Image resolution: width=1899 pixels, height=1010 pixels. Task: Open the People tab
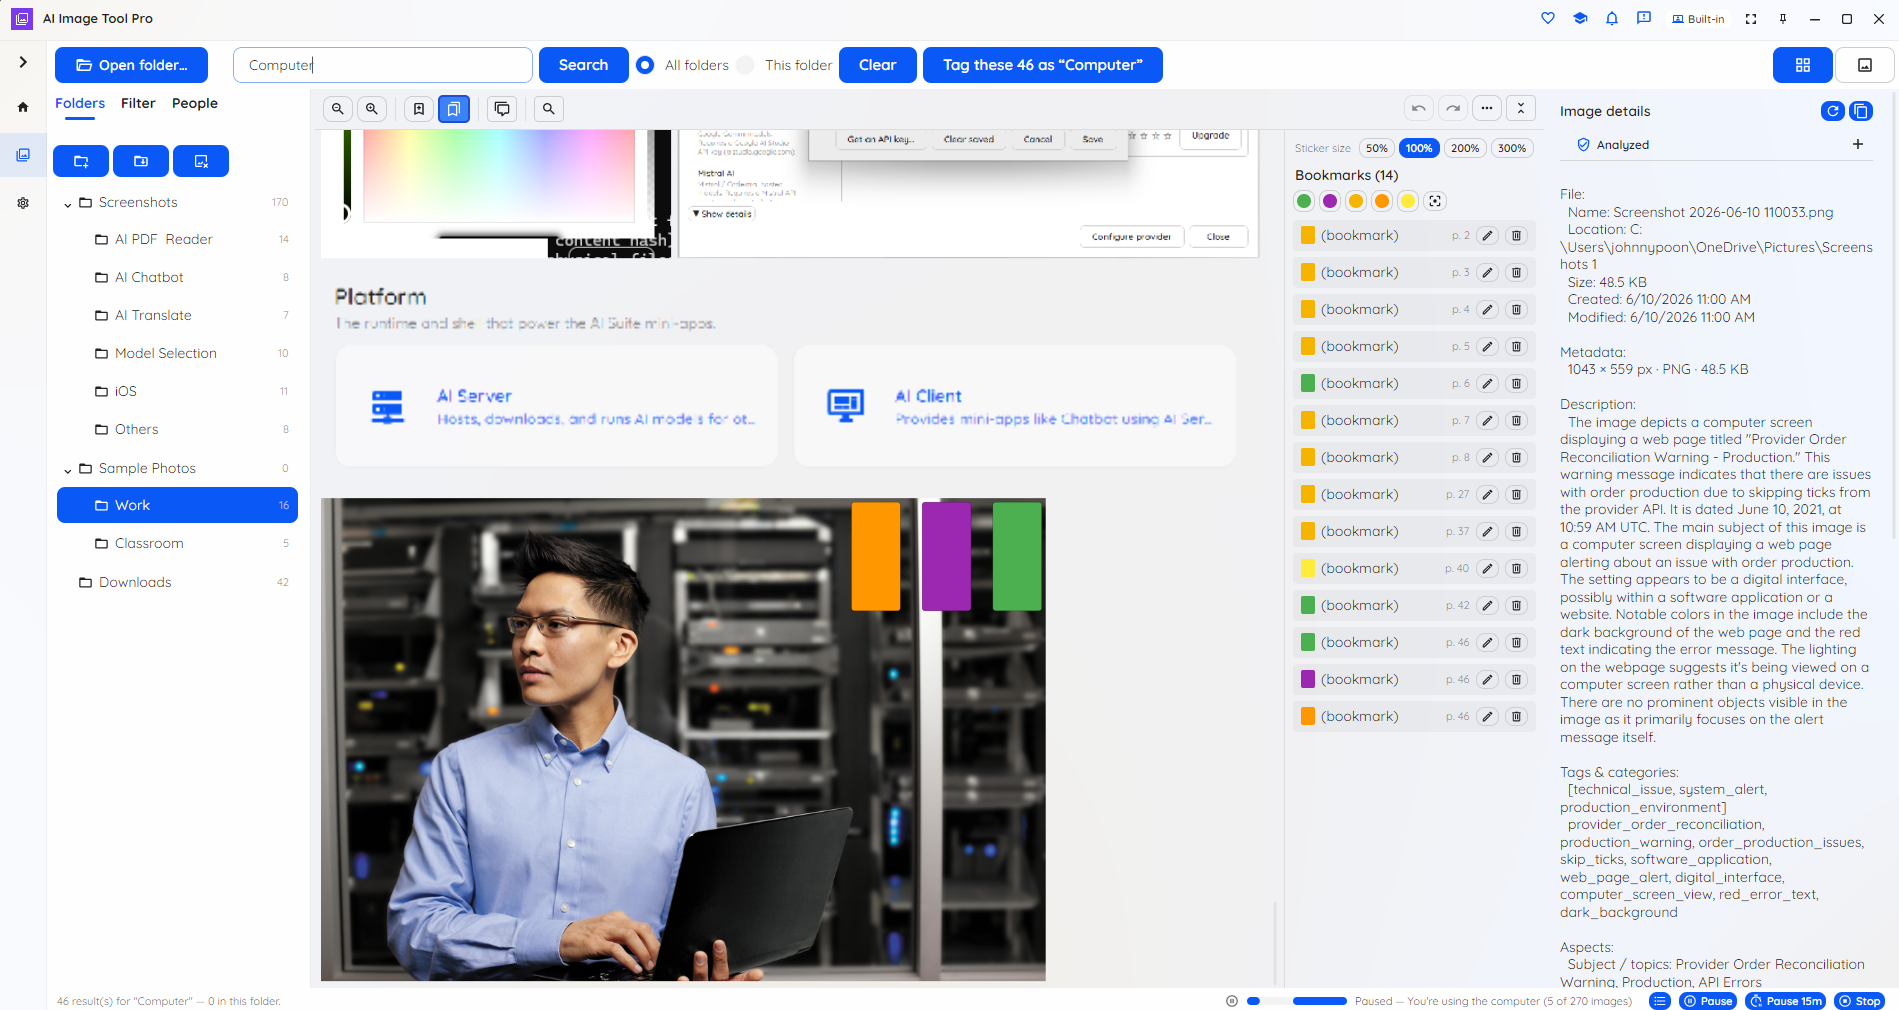point(195,104)
